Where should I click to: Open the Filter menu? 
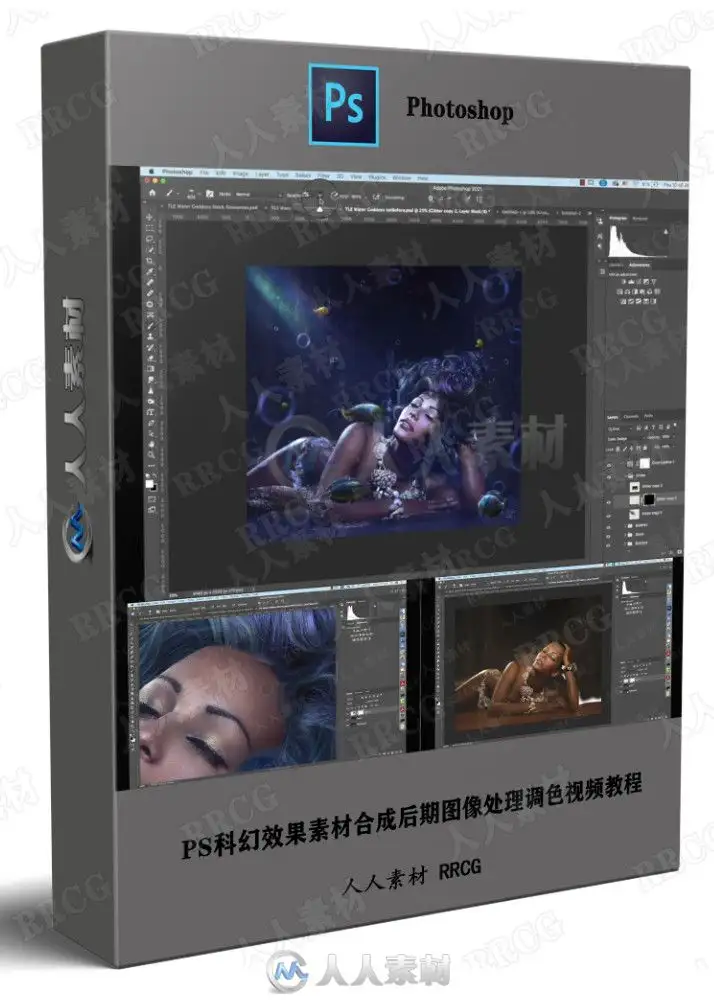click(324, 174)
